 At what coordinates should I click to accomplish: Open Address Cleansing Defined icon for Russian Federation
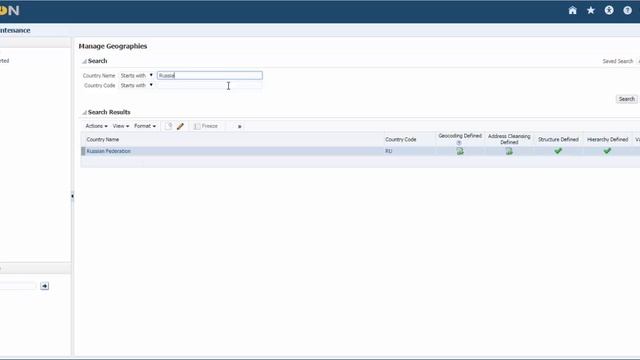tap(509, 151)
